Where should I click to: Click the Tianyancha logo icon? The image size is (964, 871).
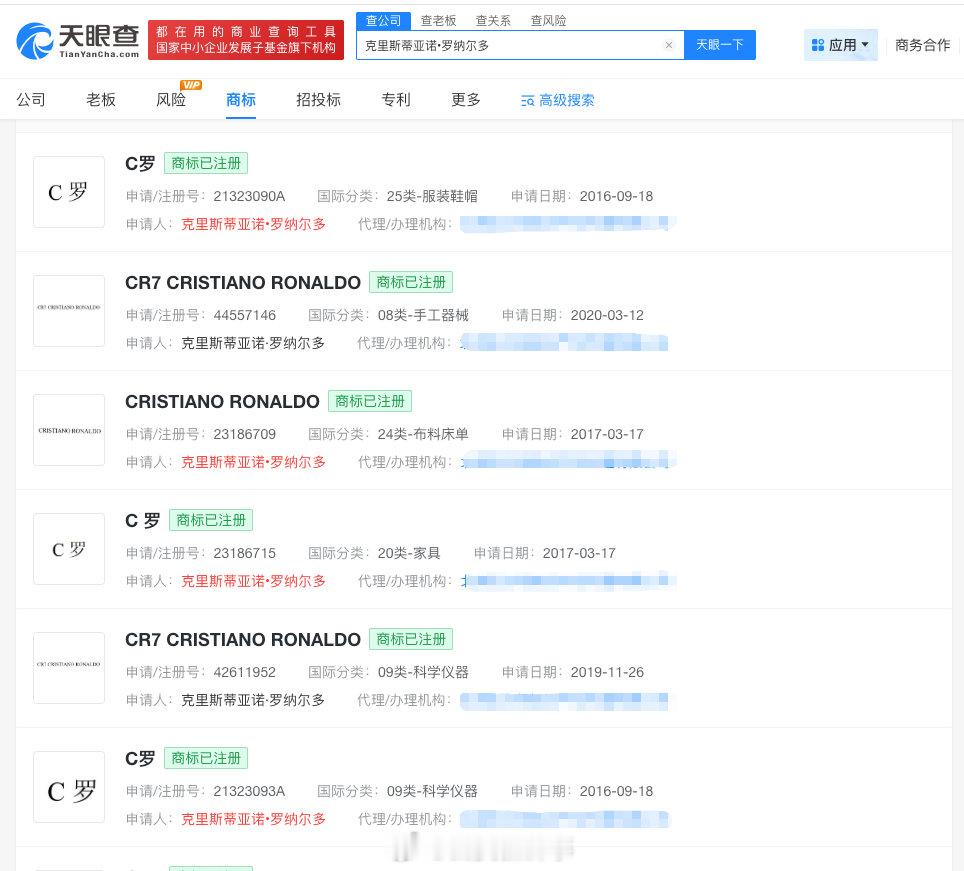(38, 41)
